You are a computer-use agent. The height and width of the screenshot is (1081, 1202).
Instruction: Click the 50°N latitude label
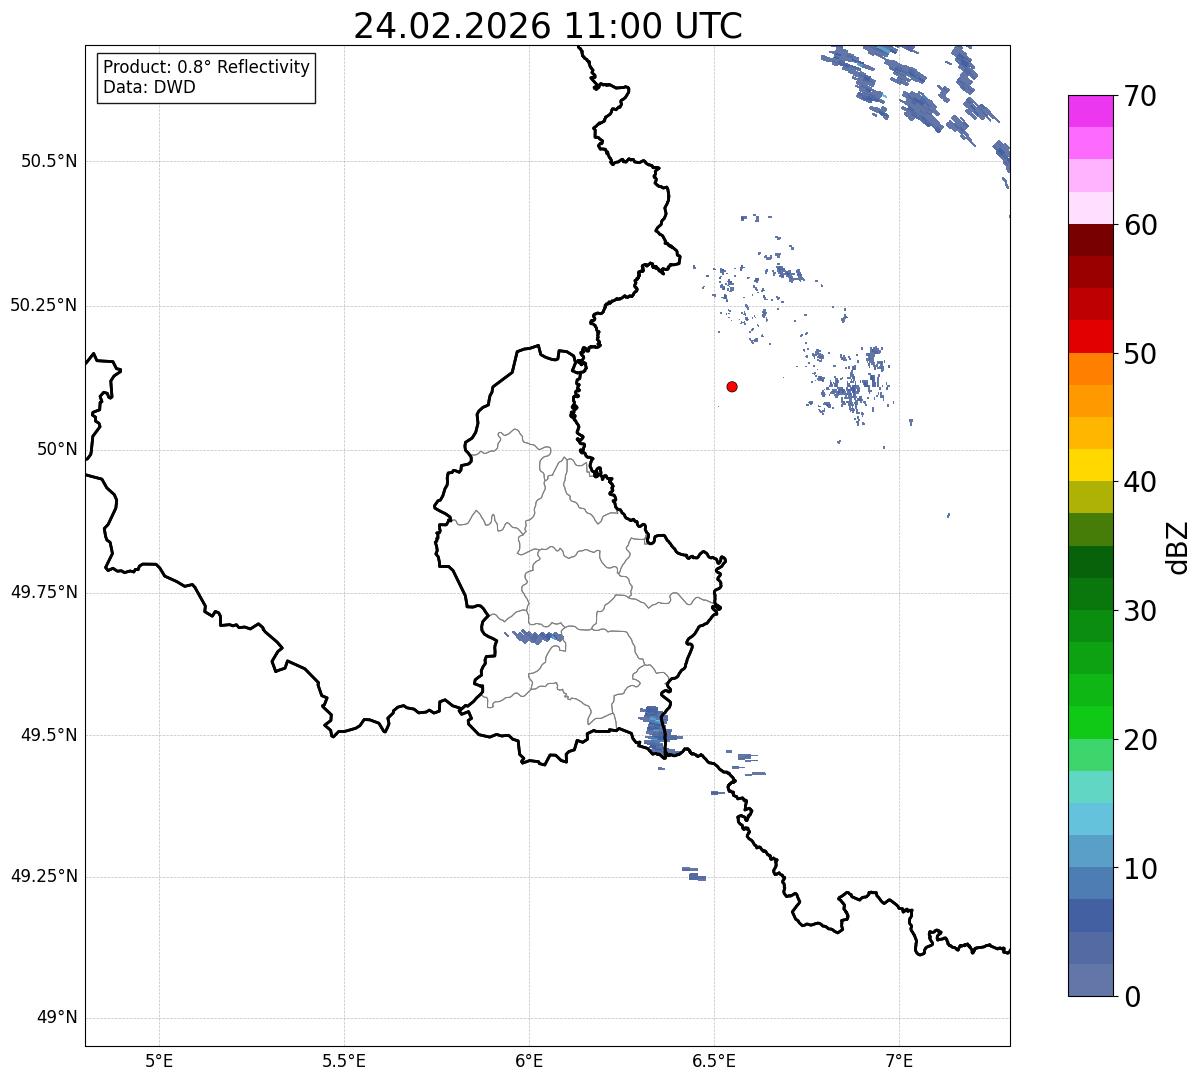[57, 450]
